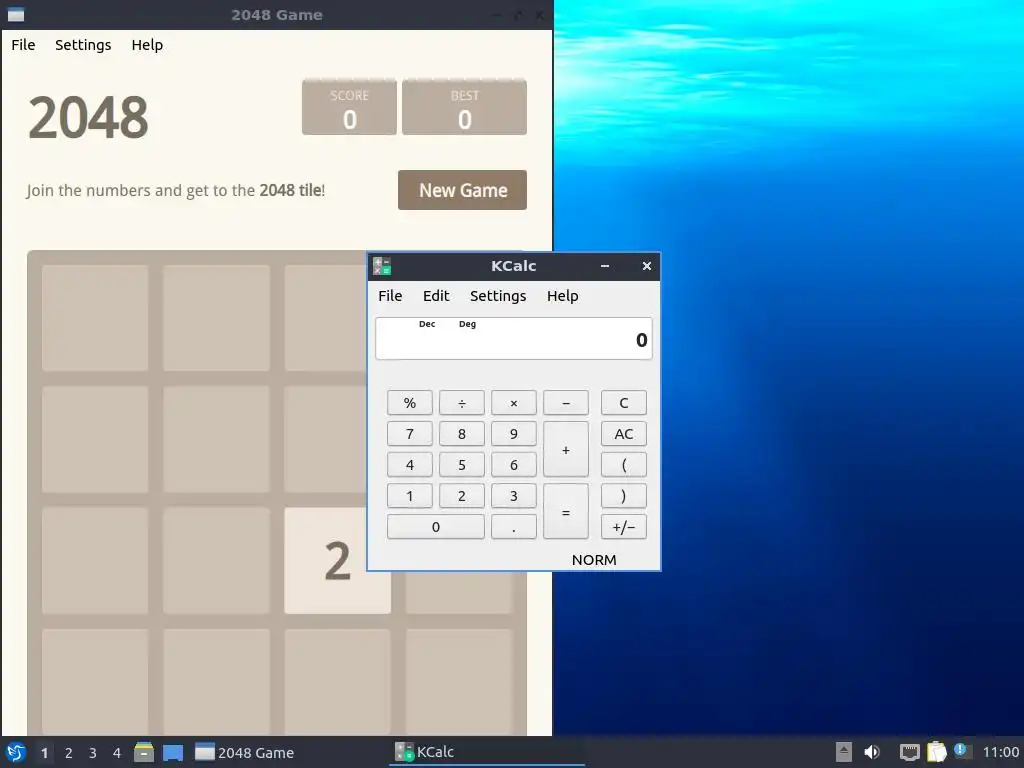
Task: Click the BEST score box in 2048
Action: tap(464, 107)
